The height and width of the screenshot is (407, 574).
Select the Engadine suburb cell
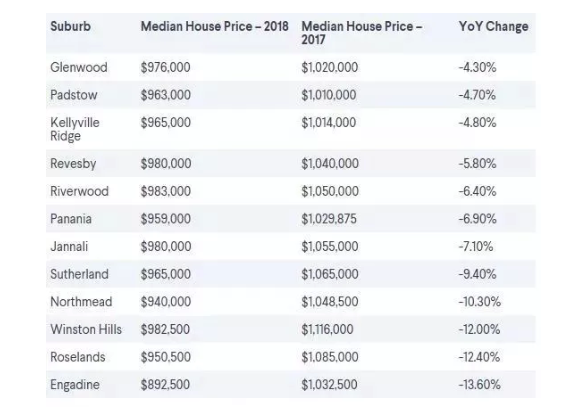click(75, 385)
